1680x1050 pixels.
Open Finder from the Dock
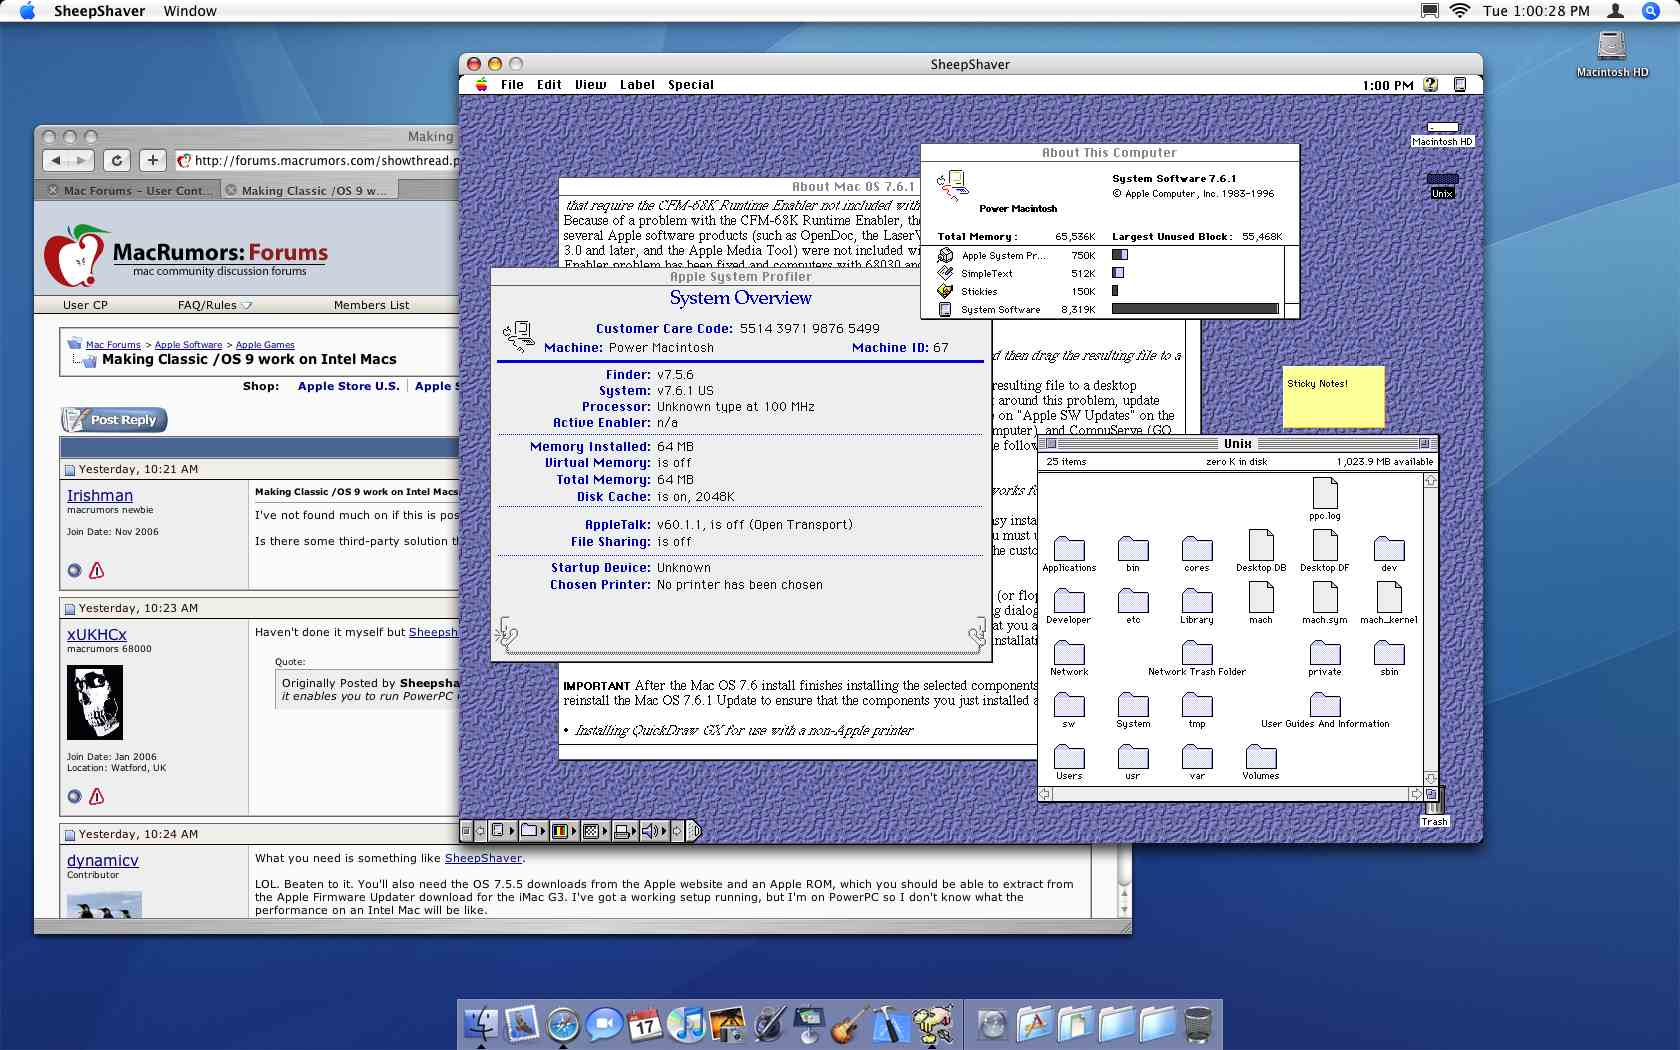pos(481,1024)
